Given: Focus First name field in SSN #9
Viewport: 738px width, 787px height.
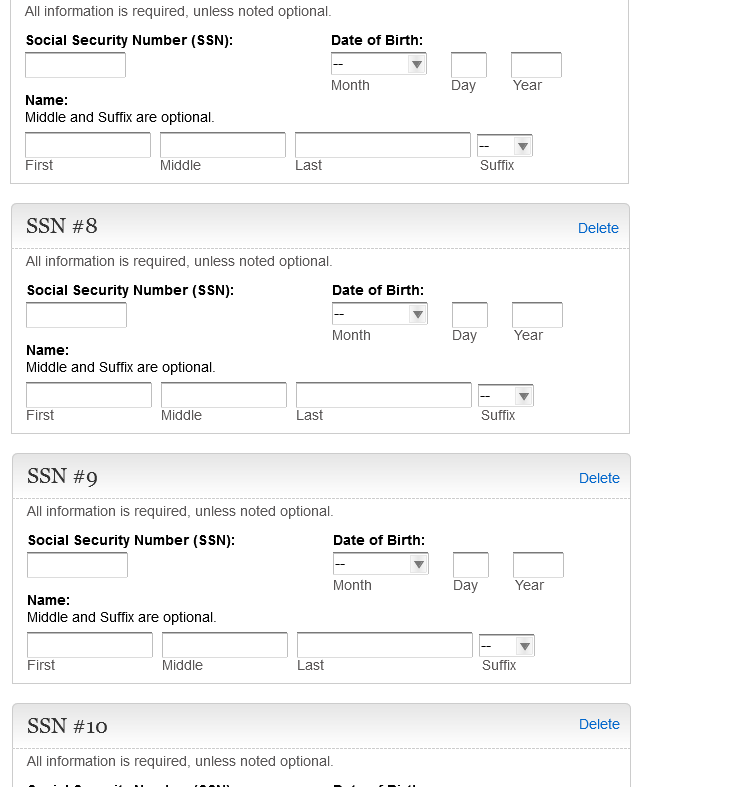Looking at the screenshot, I should coord(90,645).
